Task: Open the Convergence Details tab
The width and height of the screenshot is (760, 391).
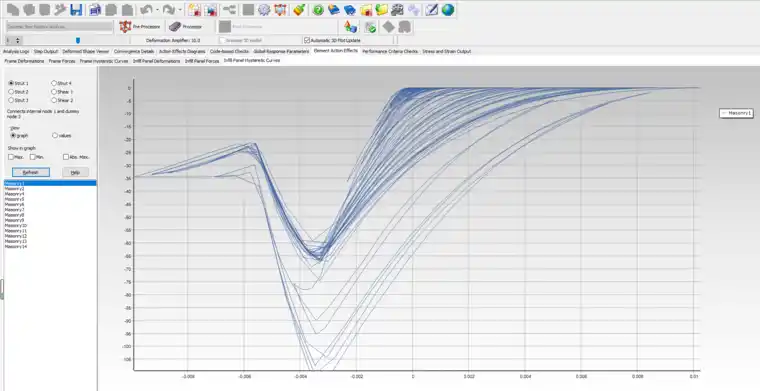Action: 134,51
